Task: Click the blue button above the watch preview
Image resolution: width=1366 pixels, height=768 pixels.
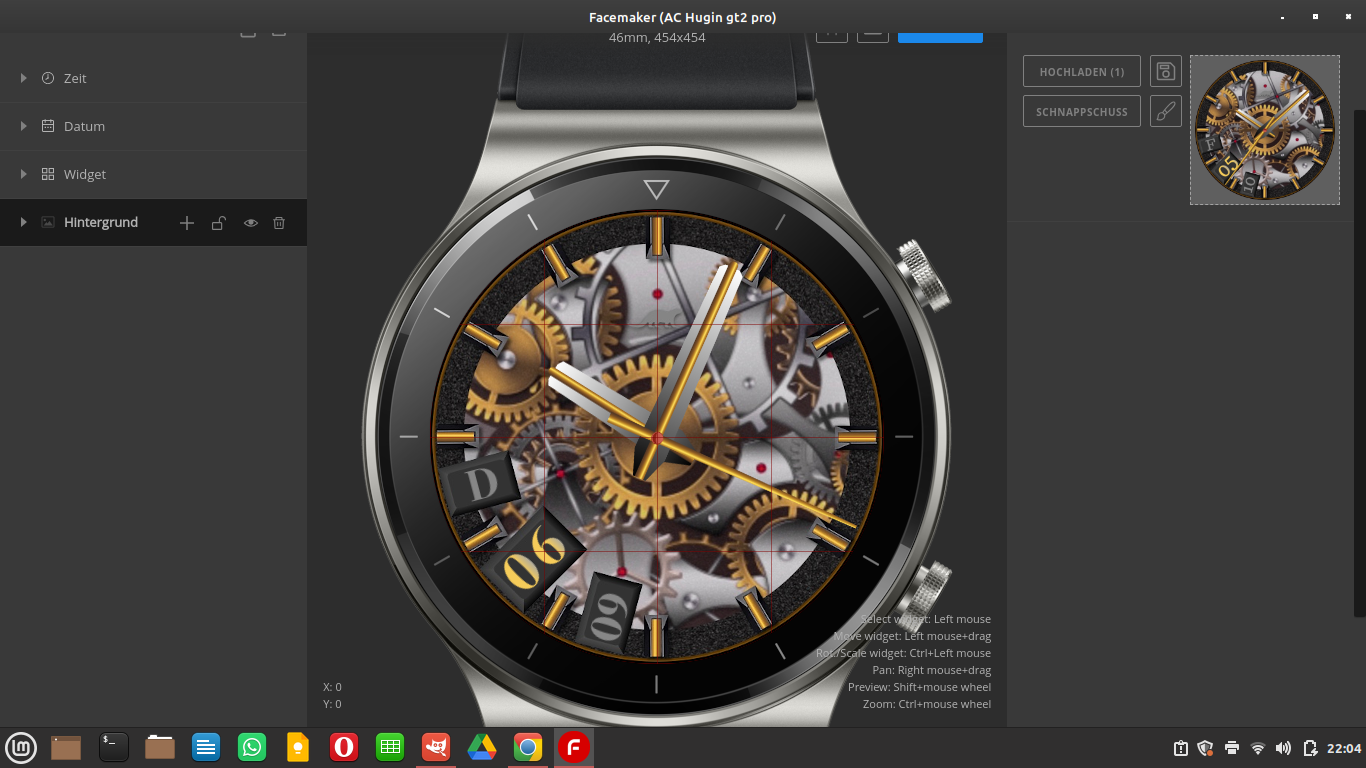Action: pos(940,37)
